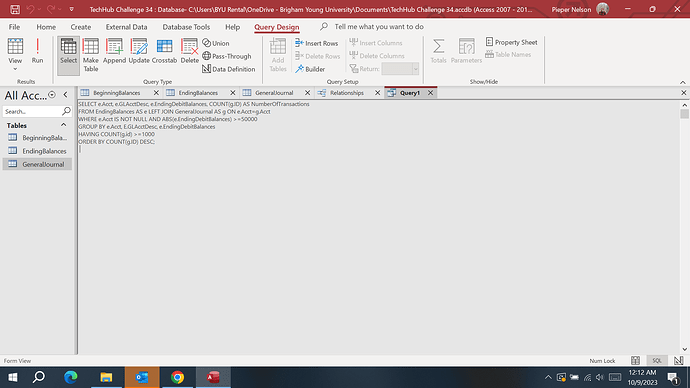This screenshot has width=690, height=388.
Task: Toggle the Totals sigma button
Action: 438,51
